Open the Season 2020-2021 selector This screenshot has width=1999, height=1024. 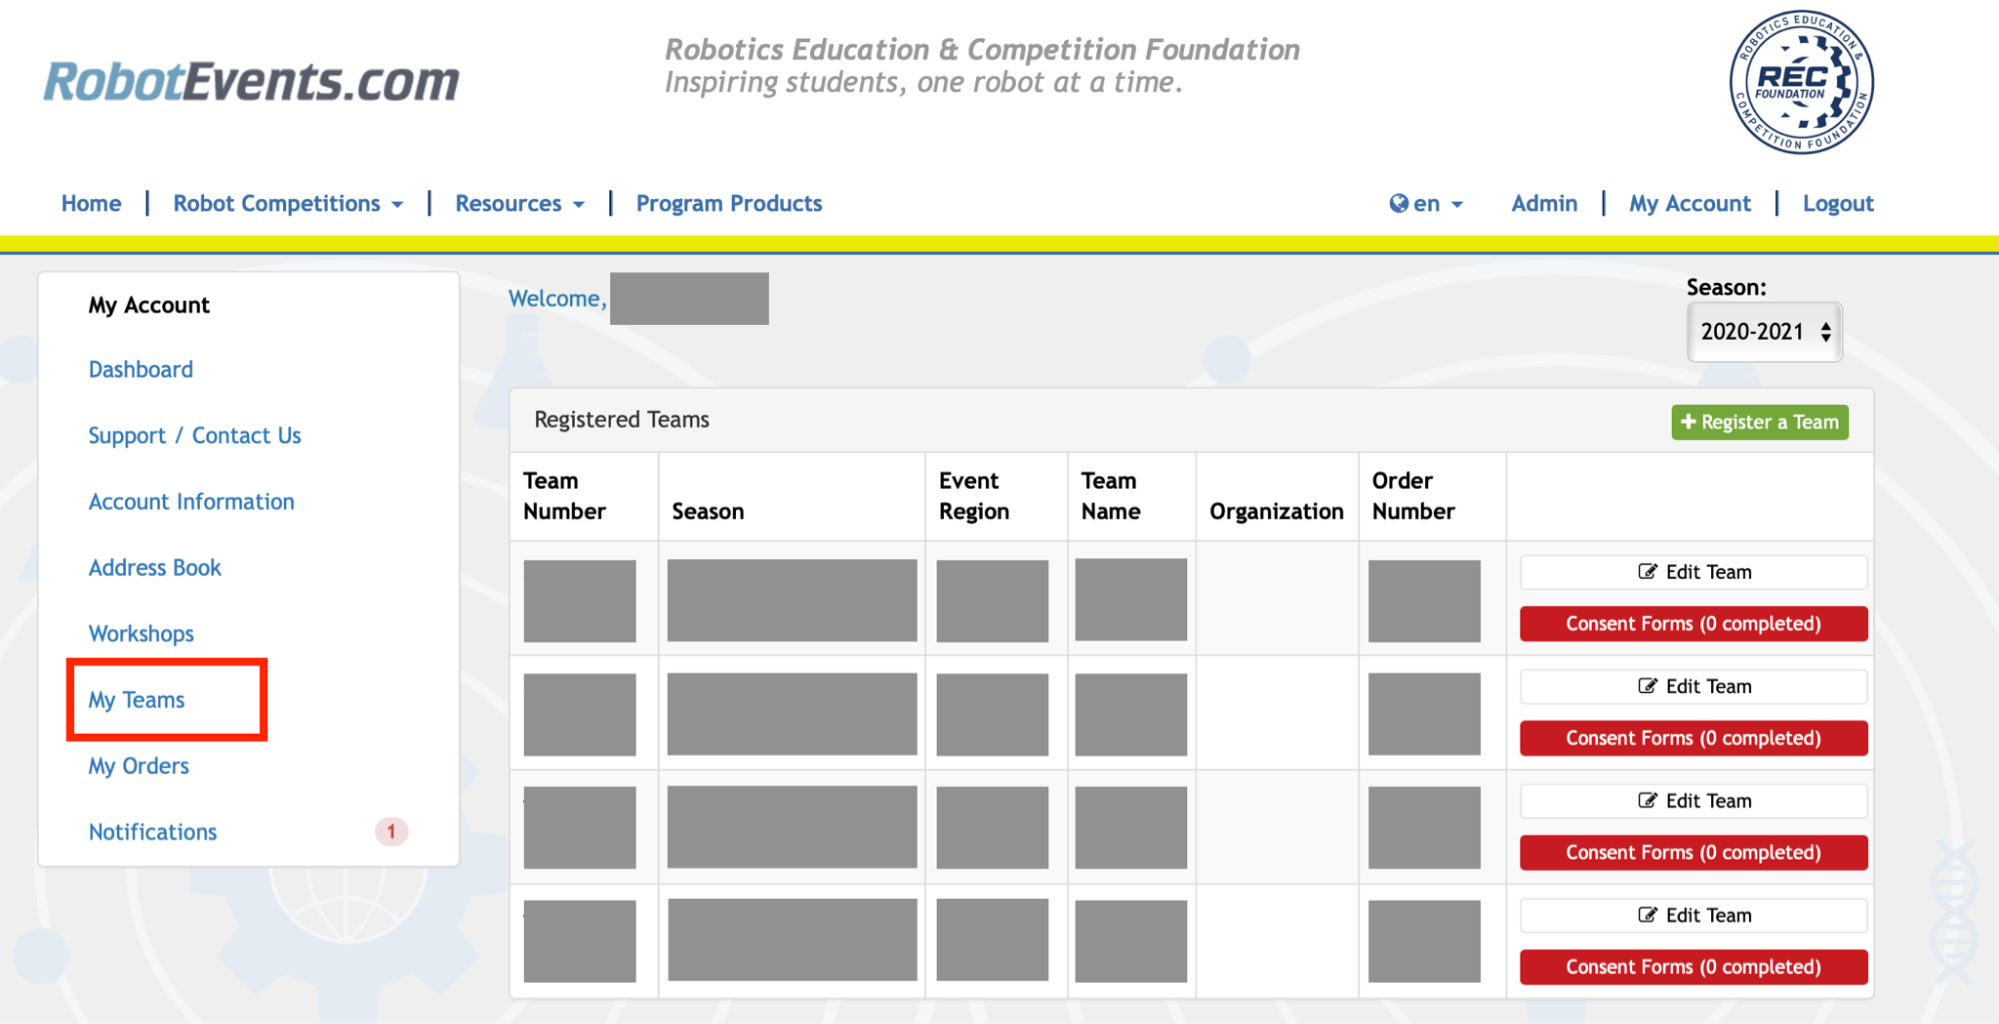pyautogui.click(x=1764, y=332)
